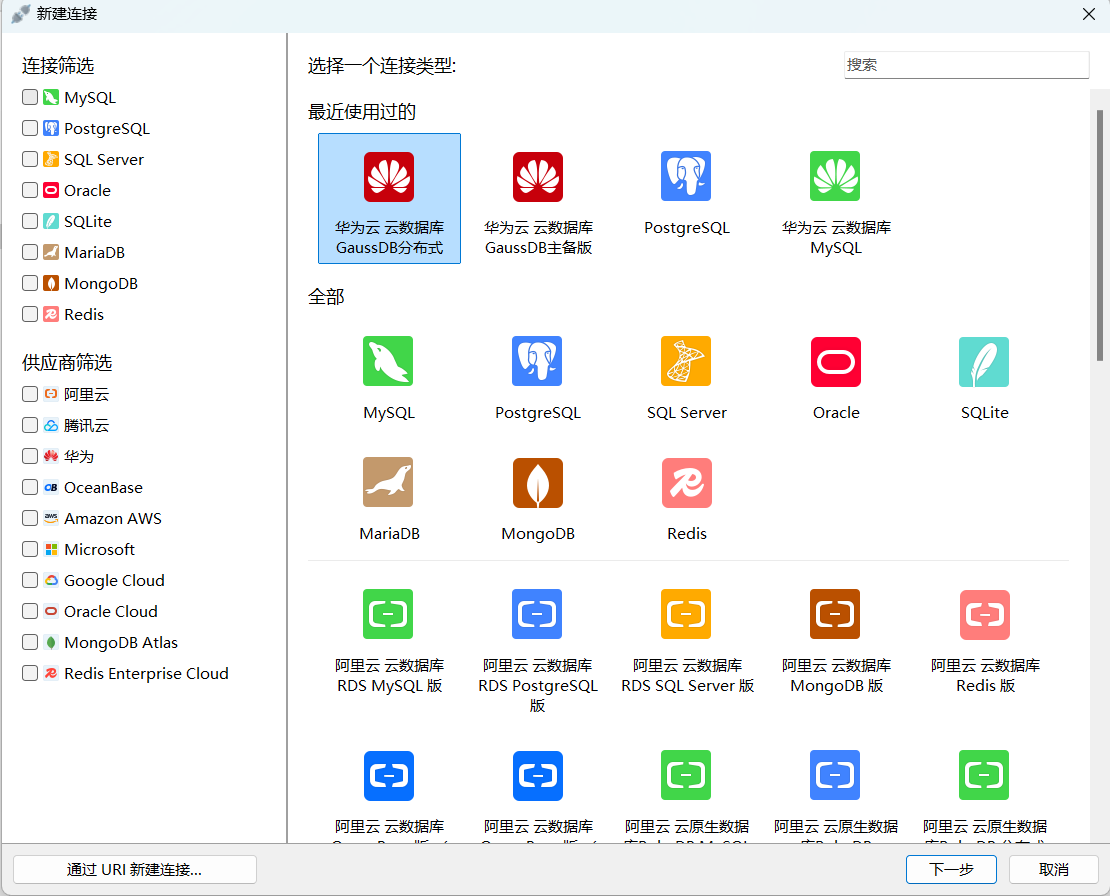Enable 阿里云 vendor filter
This screenshot has width=1110, height=896.
(30, 394)
